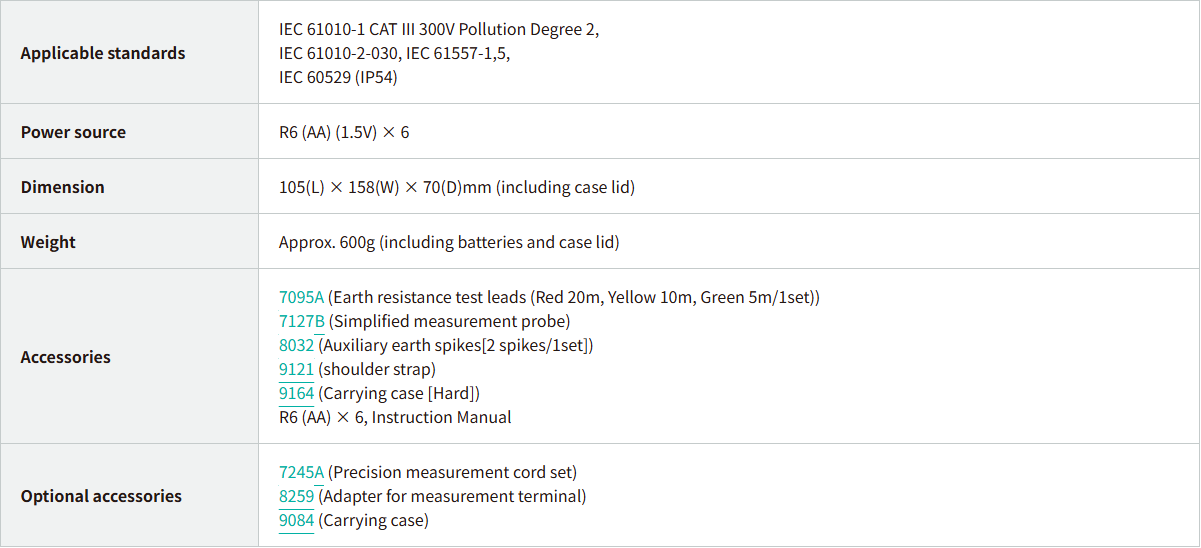This screenshot has width=1201, height=548.
Task: Click the IEC 60529 (IP54) text
Action: coord(338,77)
